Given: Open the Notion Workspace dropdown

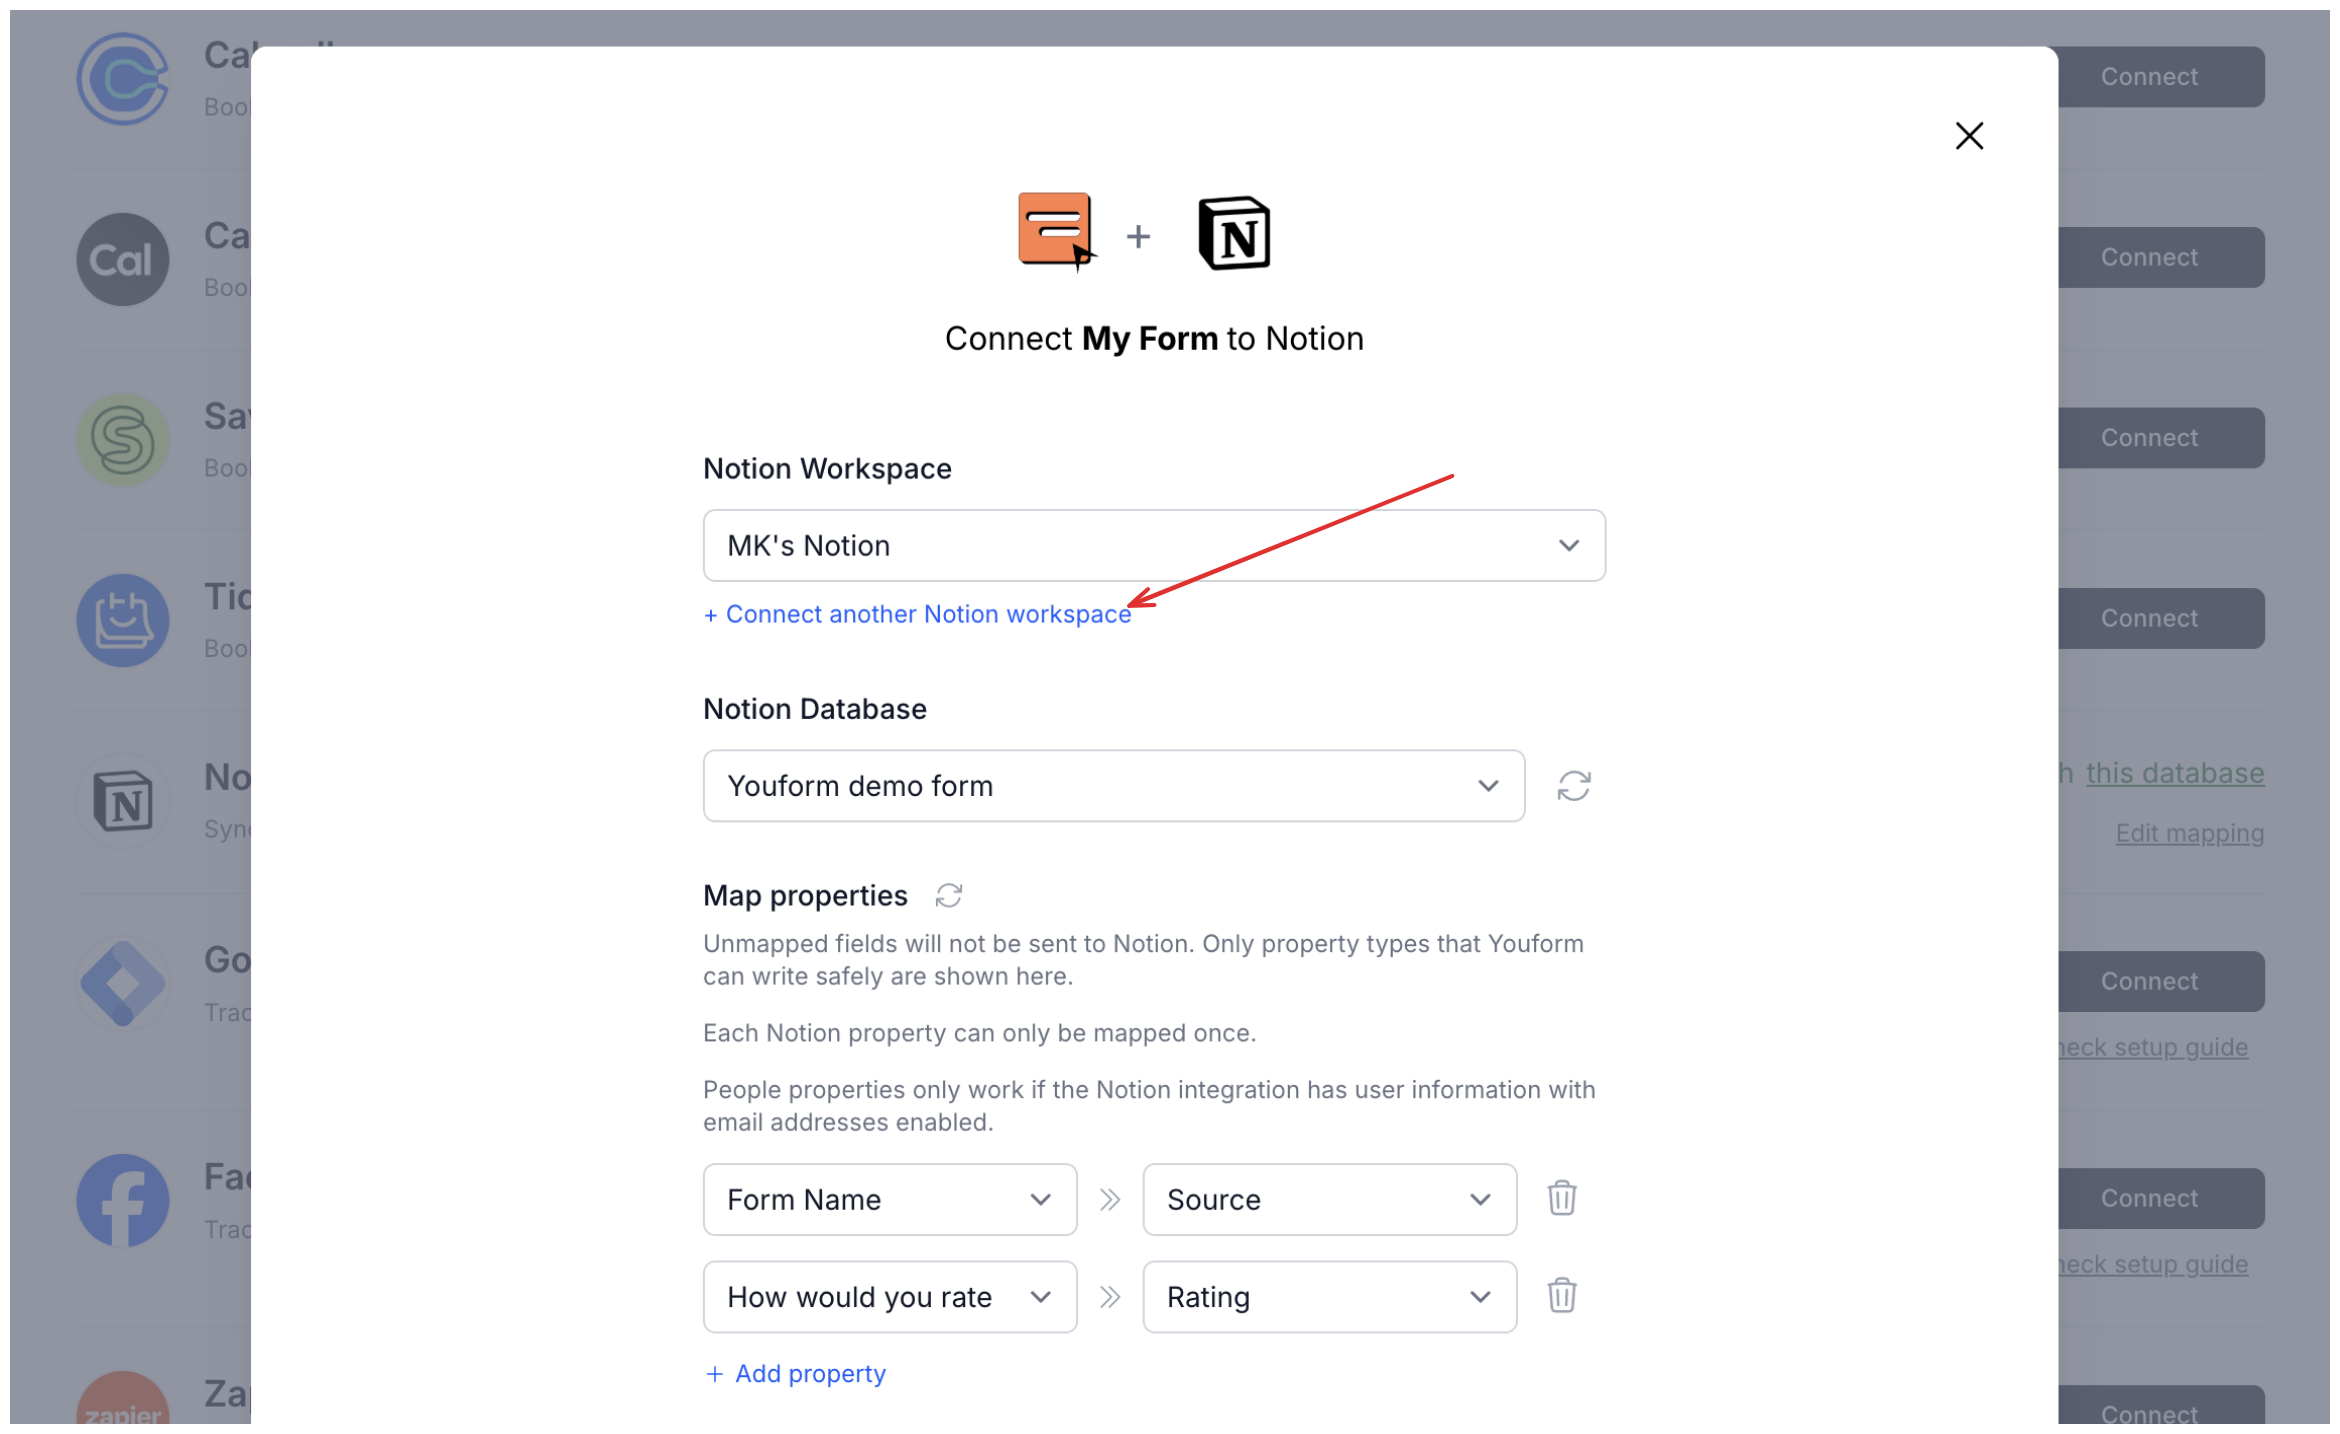Looking at the screenshot, I should click(1153, 546).
